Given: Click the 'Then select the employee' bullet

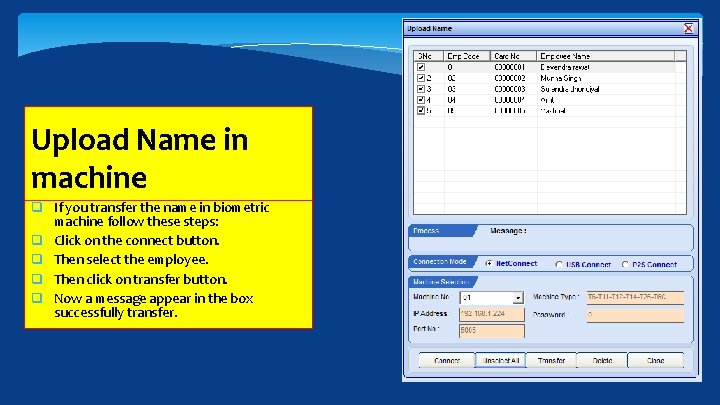Looking at the screenshot, I should 131,259.
